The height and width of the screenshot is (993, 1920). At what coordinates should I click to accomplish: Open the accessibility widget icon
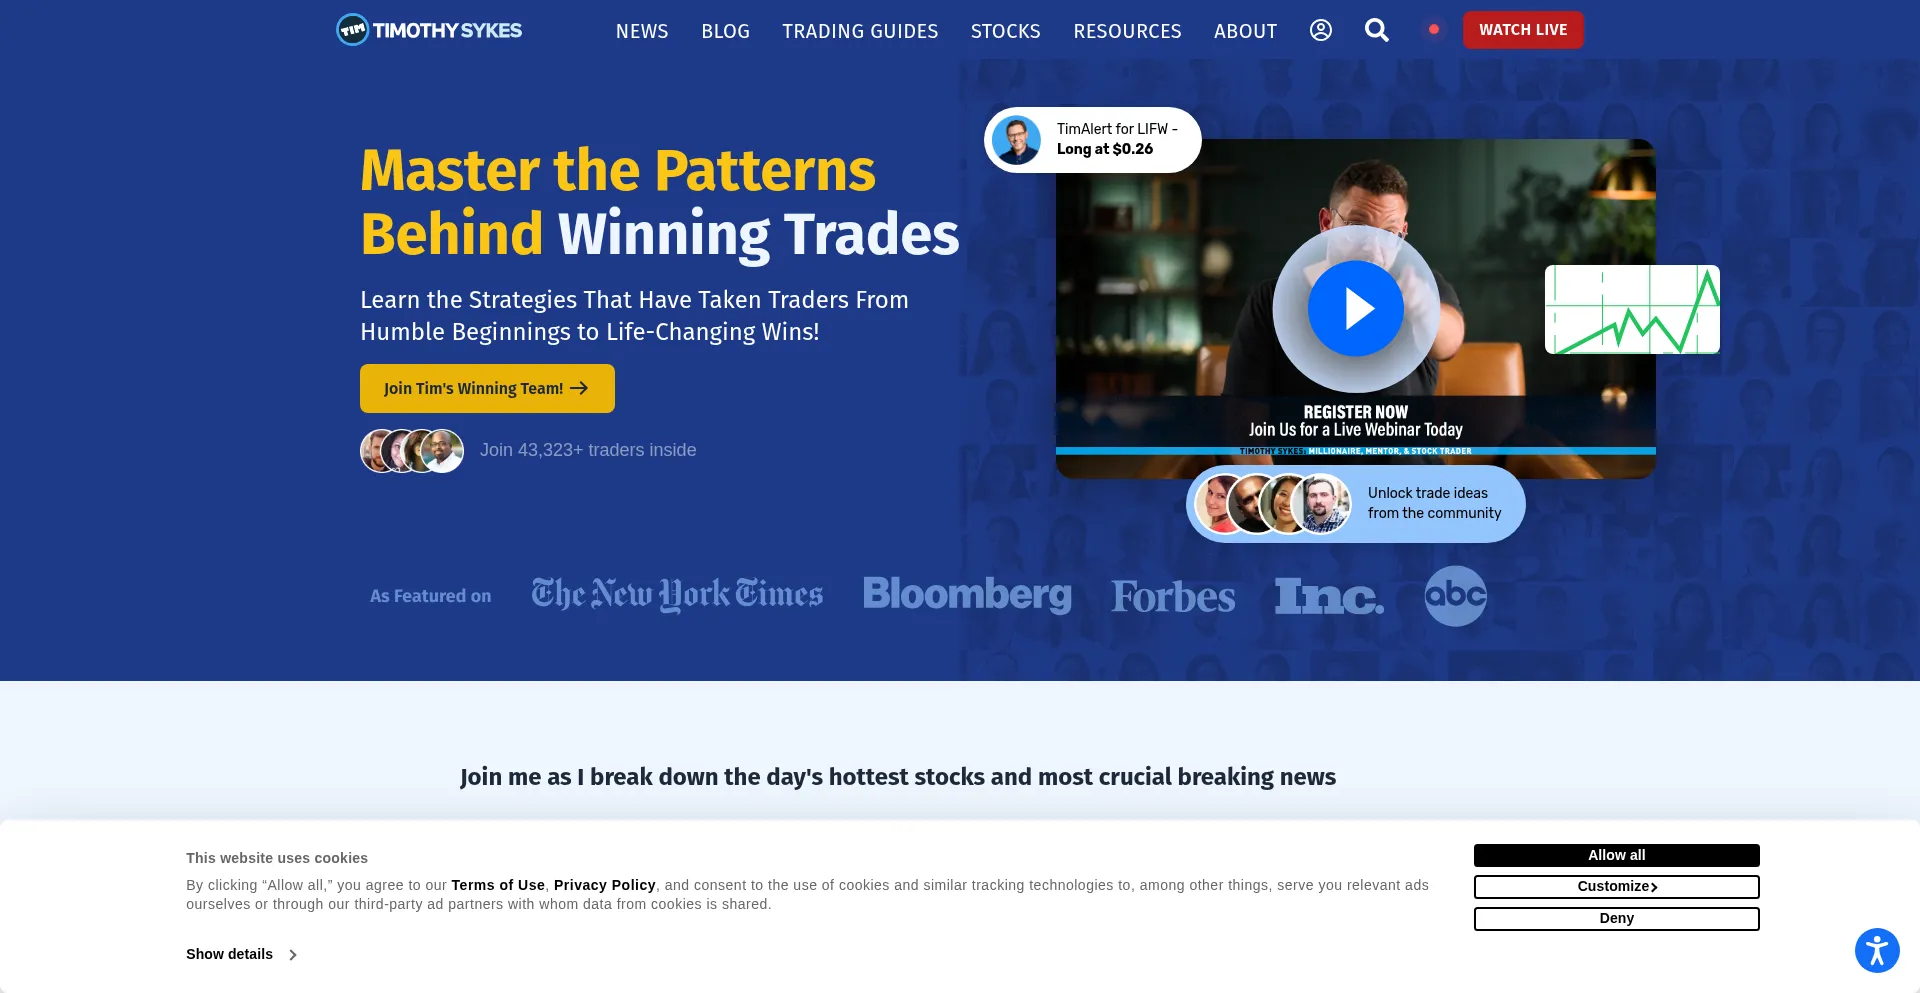pos(1877,950)
